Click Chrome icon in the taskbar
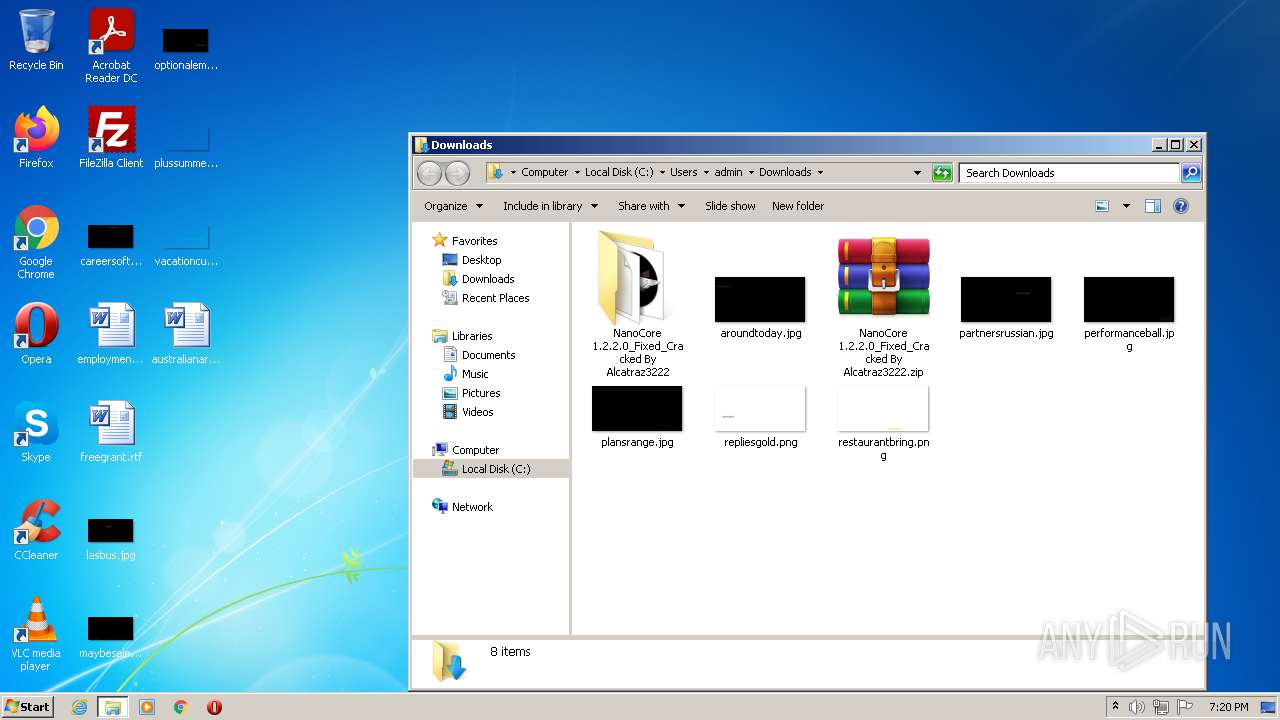This screenshot has width=1280, height=720. [181, 707]
